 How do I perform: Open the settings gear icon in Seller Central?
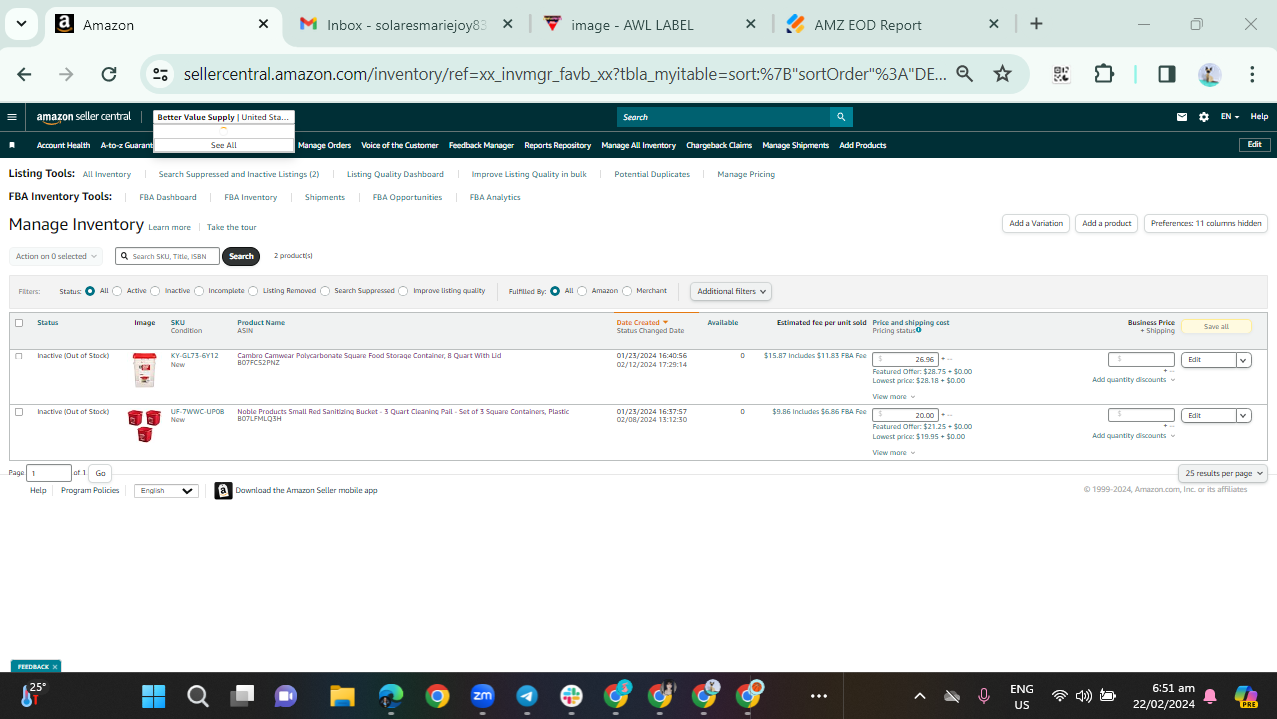1204,117
